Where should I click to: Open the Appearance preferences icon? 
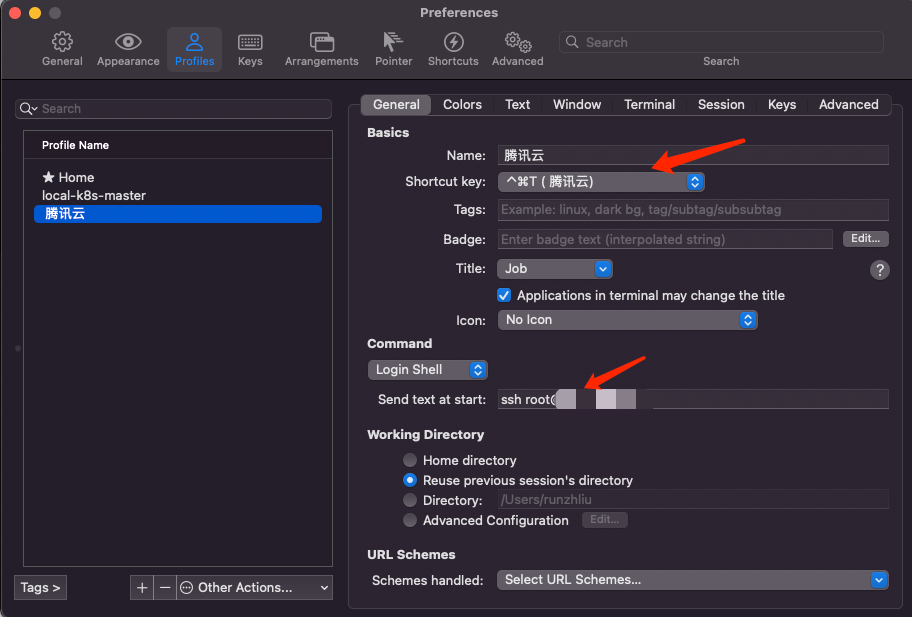click(128, 48)
